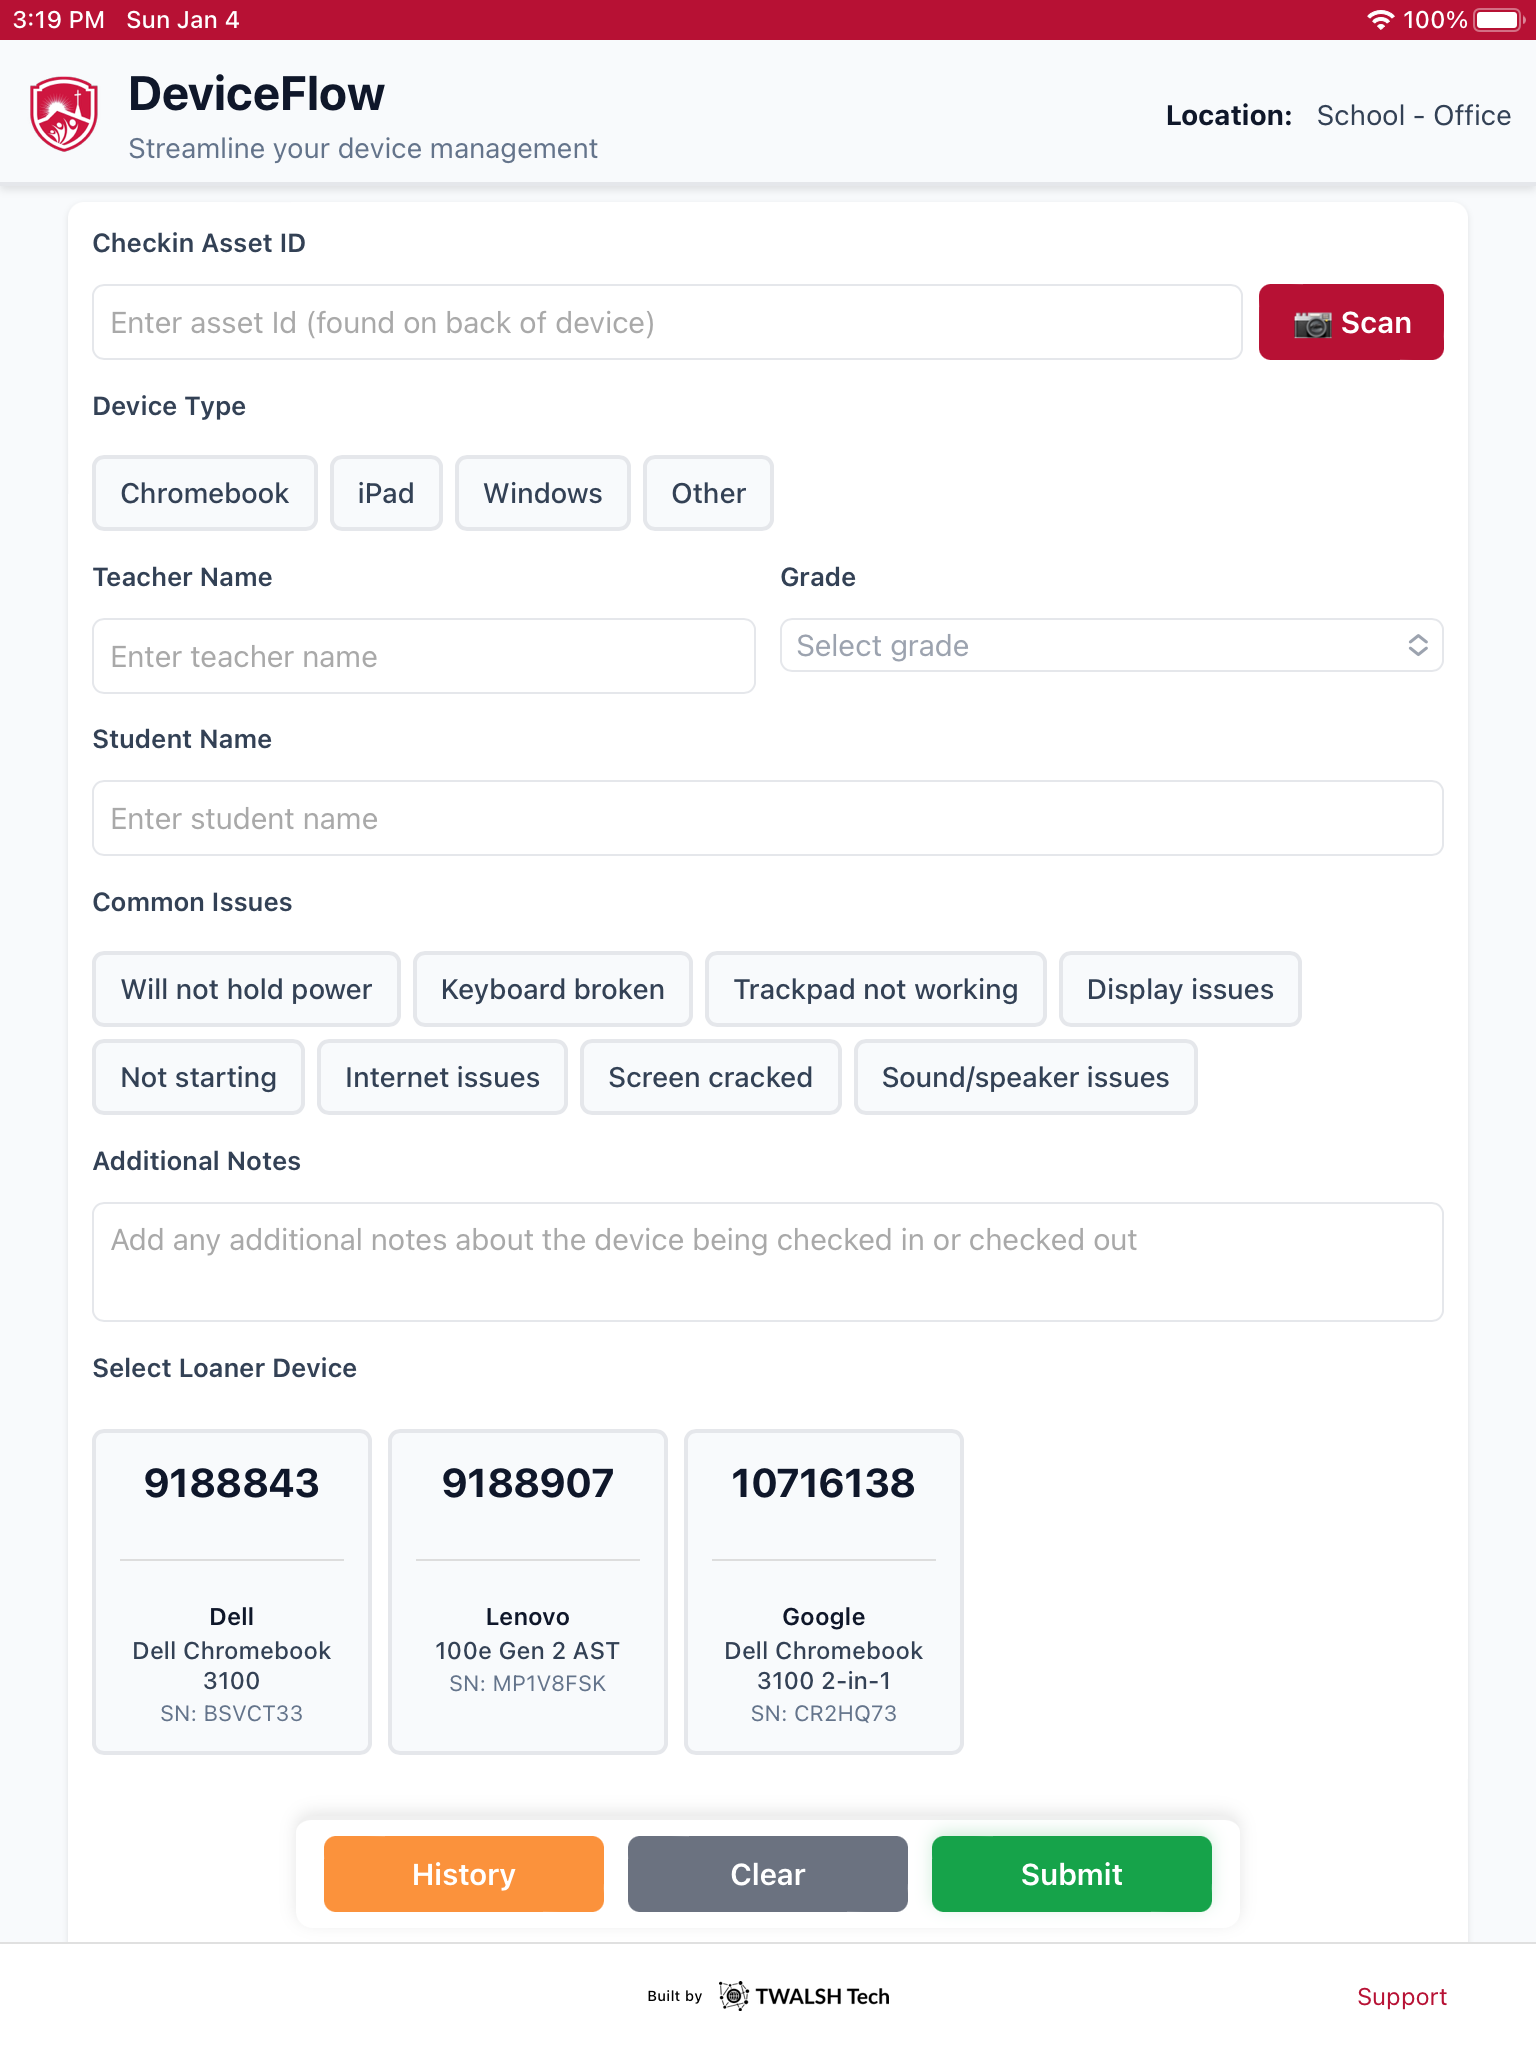Select the Chromebook device type
The width and height of the screenshot is (1536, 2048).
pyautogui.click(x=204, y=492)
